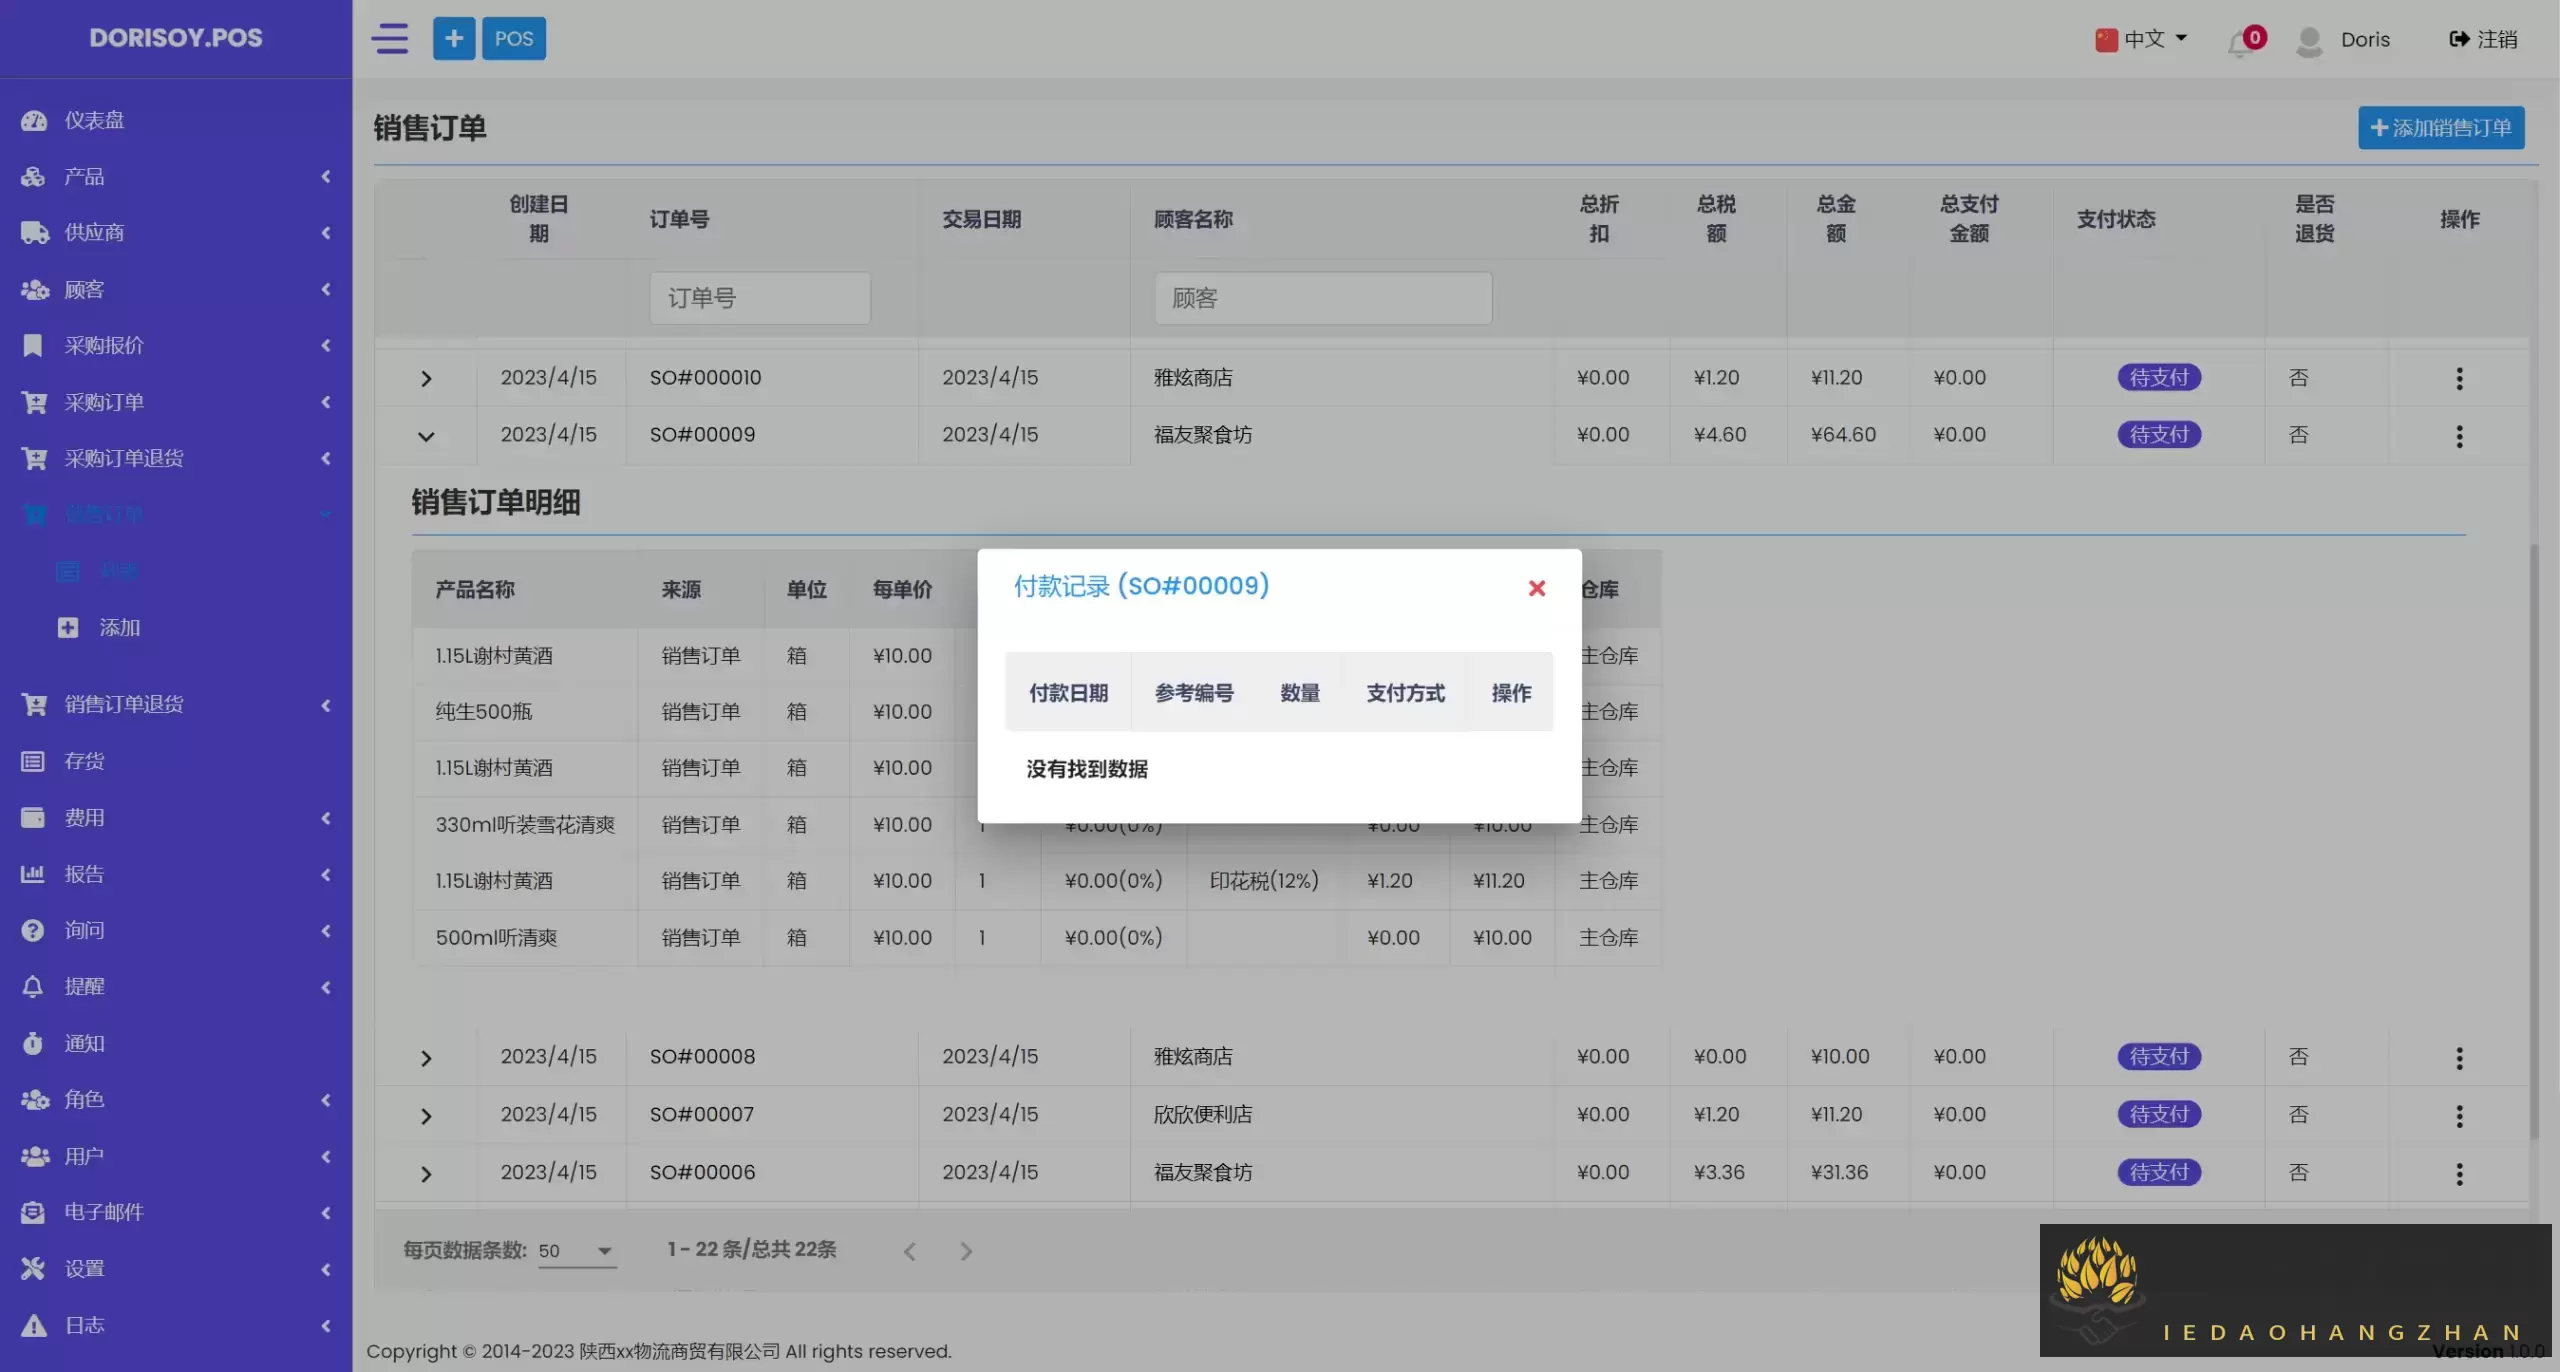
Task: Click the 交易日期 column header
Action: [x=981, y=219]
